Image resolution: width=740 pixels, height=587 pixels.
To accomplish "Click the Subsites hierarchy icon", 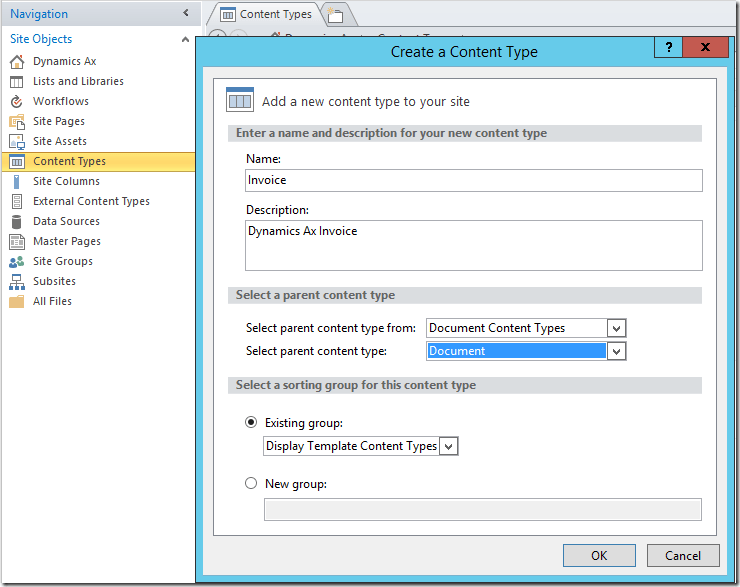I will 17,282.
